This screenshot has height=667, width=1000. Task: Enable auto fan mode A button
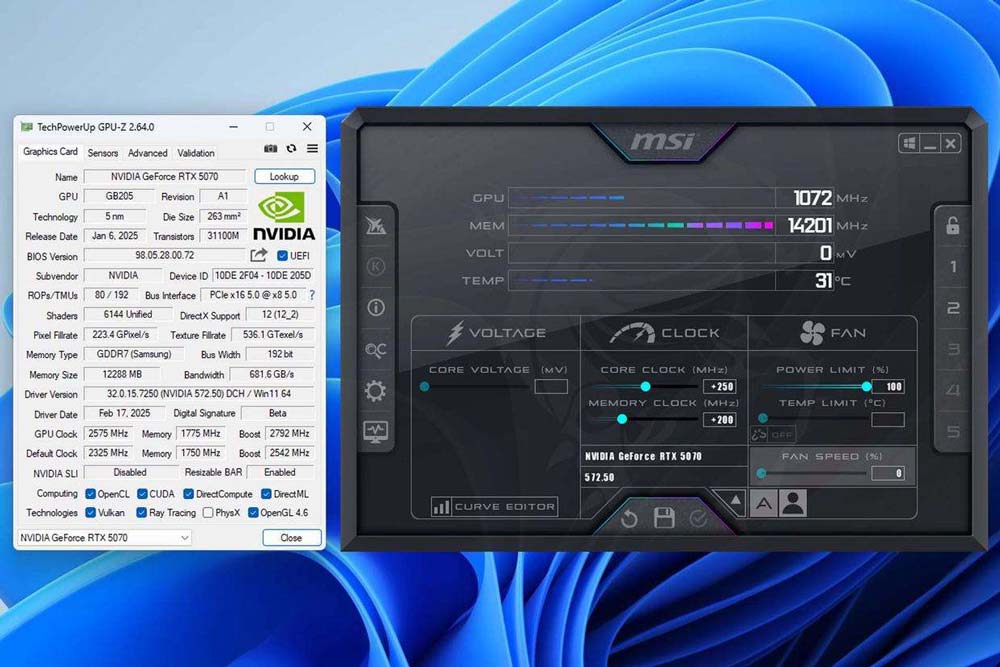(764, 504)
